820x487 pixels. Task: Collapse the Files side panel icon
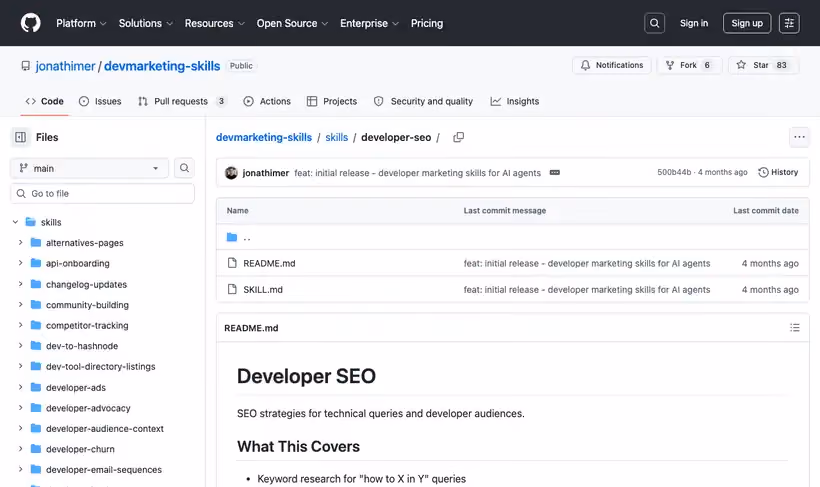pyautogui.click(x=20, y=137)
